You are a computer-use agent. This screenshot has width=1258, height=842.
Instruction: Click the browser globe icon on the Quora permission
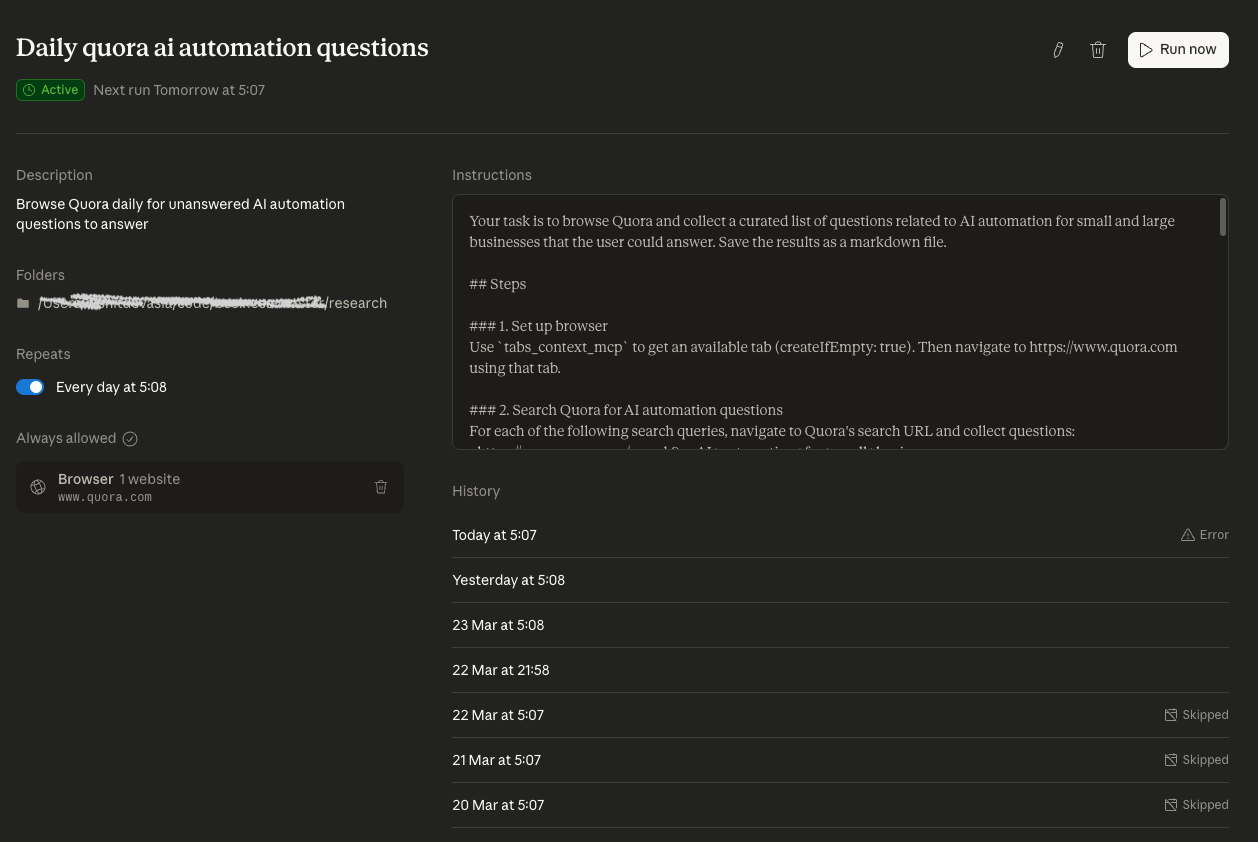coord(38,487)
